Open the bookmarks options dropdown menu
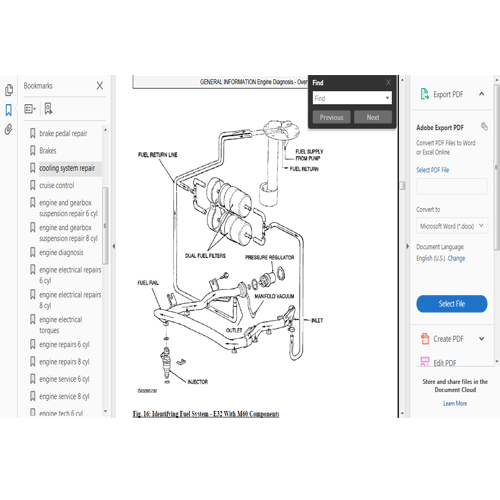Viewport: 500px width, 500px height. click(x=30, y=109)
